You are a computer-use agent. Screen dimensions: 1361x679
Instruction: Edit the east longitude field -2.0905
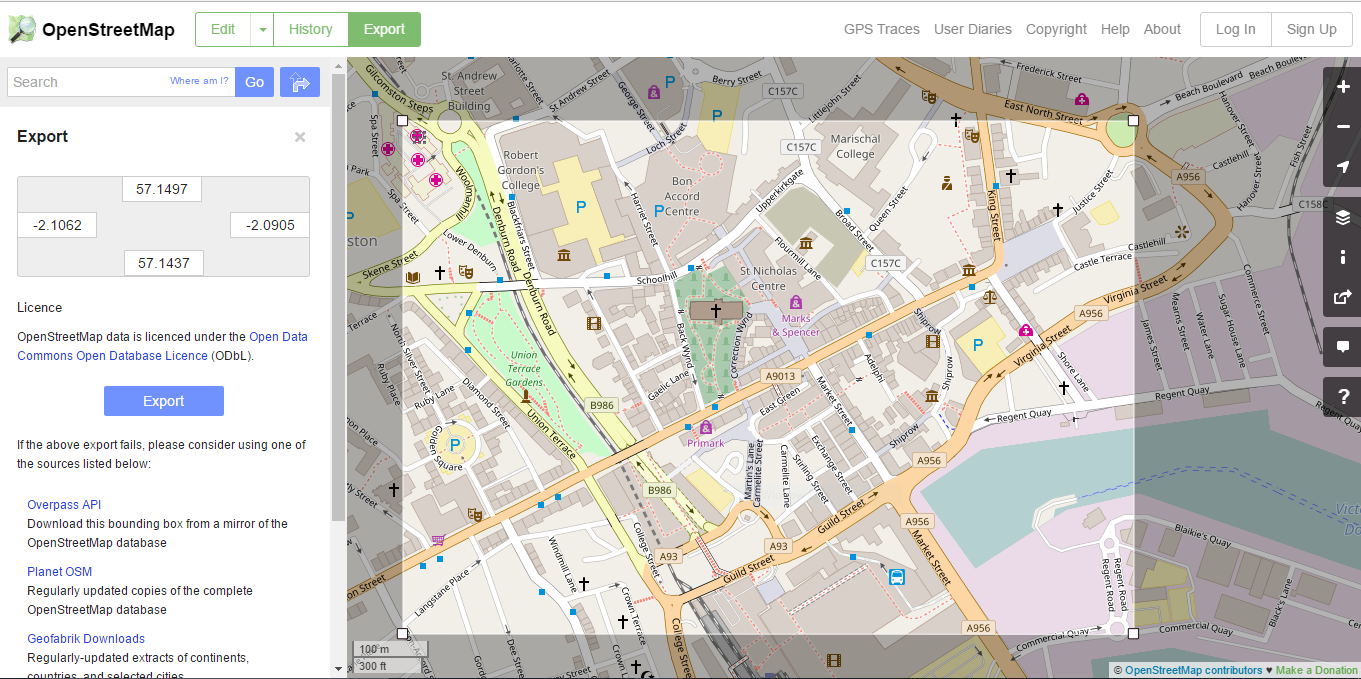[270, 225]
